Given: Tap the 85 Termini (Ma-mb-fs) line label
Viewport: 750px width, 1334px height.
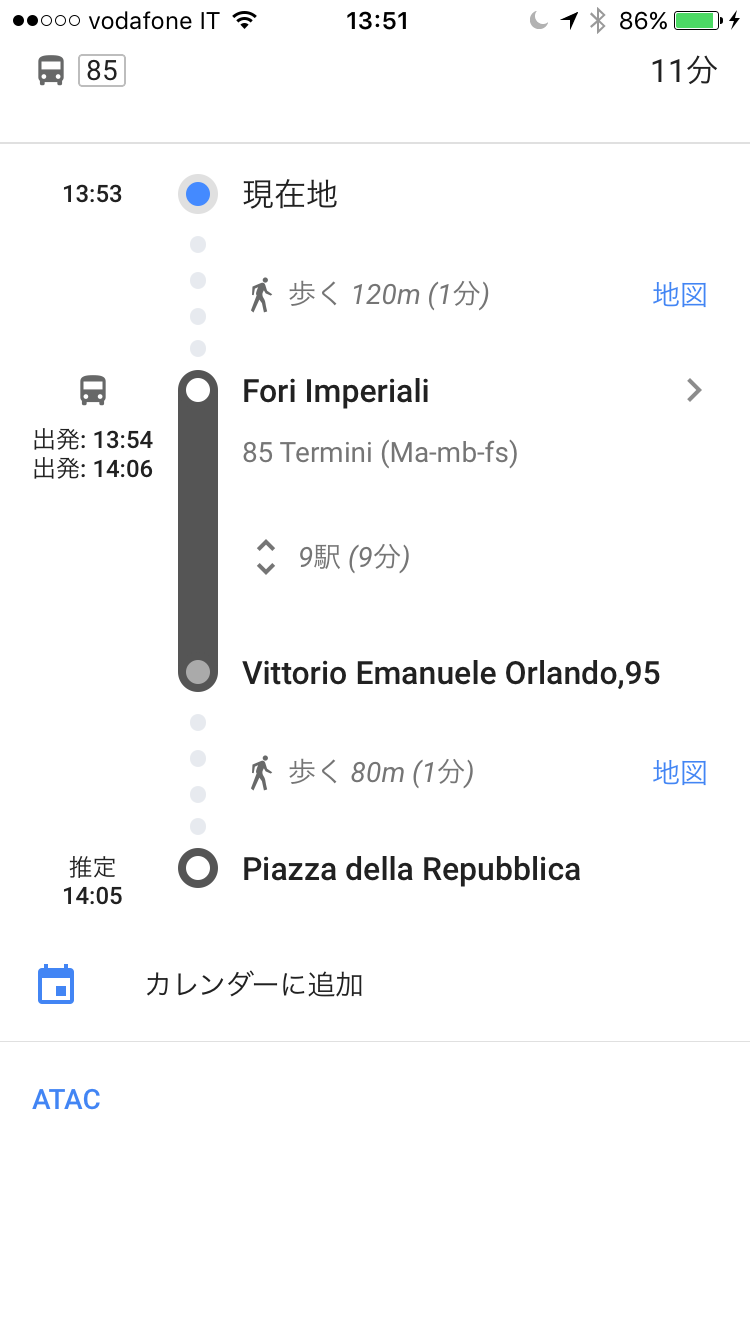Looking at the screenshot, I should (380, 453).
